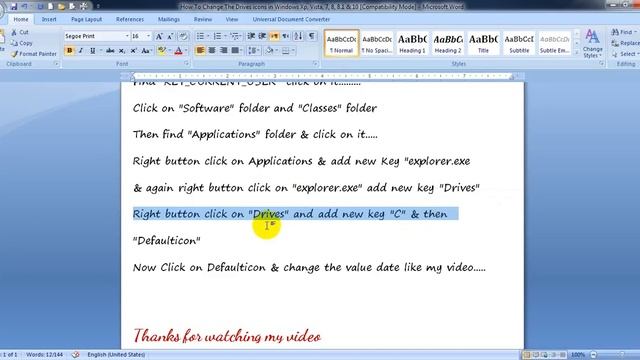Image resolution: width=640 pixels, height=360 pixels.
Task: Toggle left-to-right text direction
Action: pos(274,36)
